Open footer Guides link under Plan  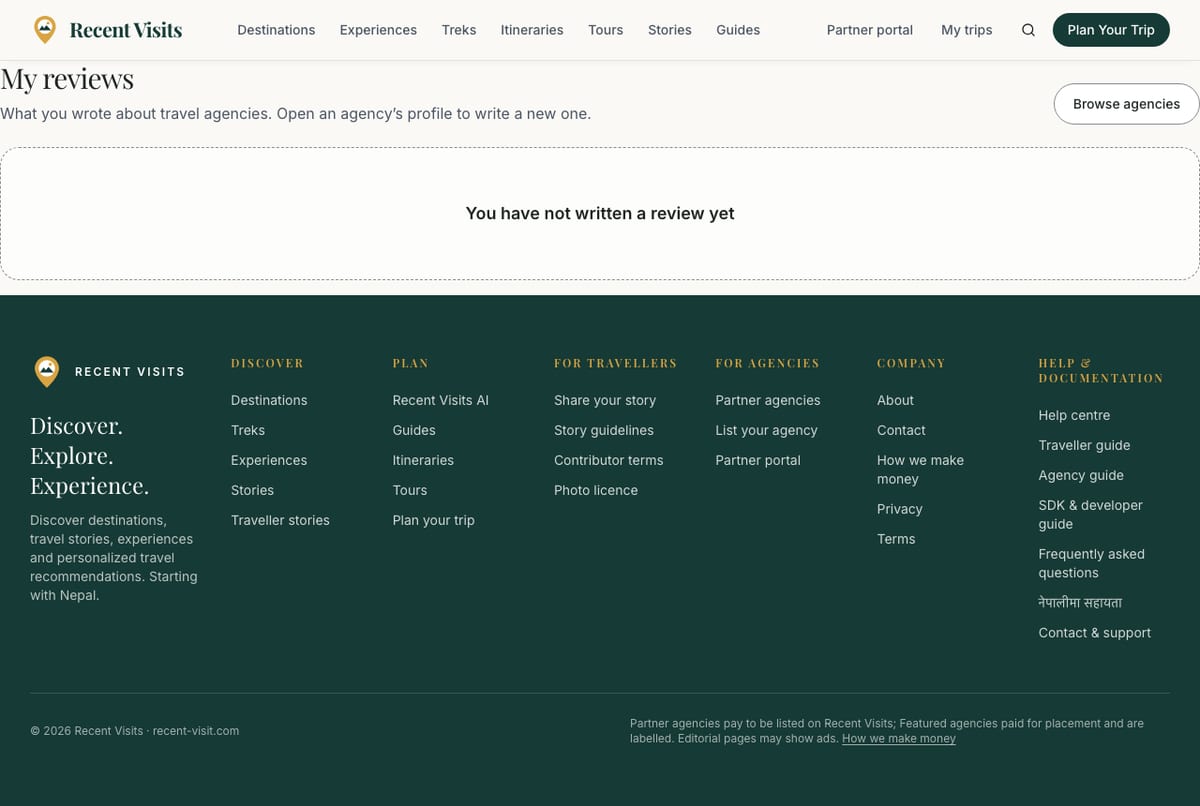[x=414, y=430]
